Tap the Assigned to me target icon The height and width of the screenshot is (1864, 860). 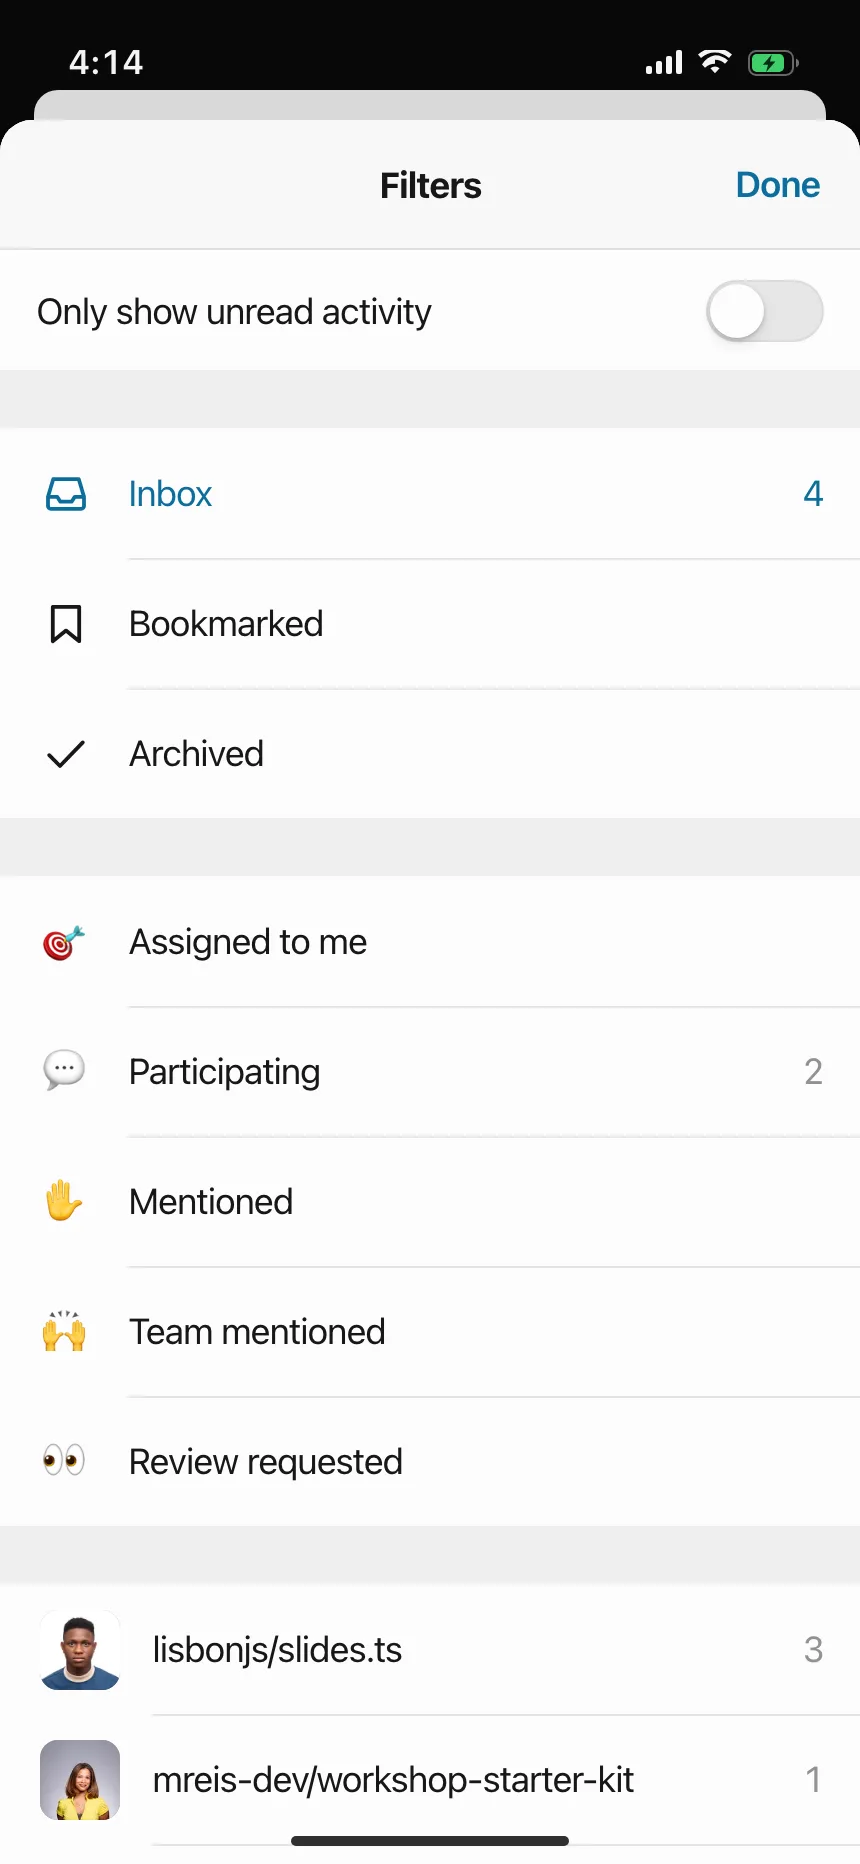tap(64, 942)
